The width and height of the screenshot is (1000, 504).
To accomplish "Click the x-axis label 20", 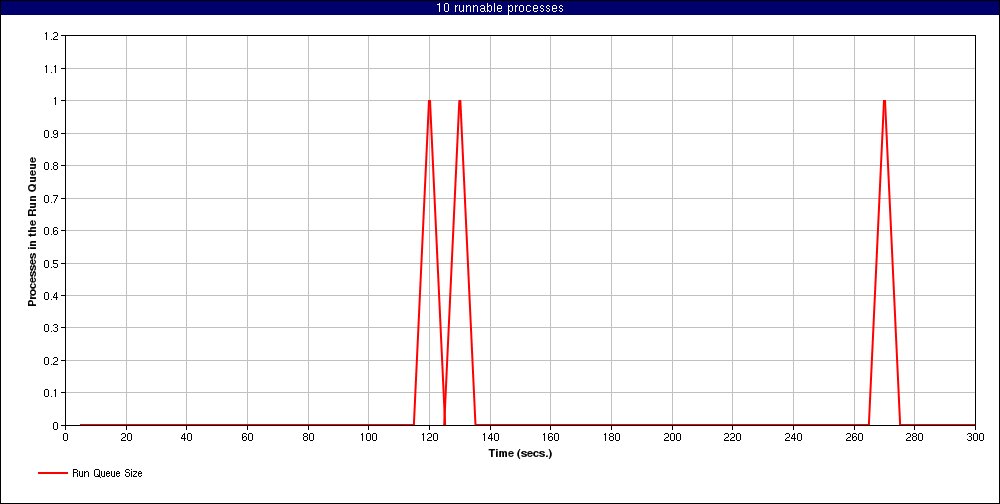I will point(126,437).
